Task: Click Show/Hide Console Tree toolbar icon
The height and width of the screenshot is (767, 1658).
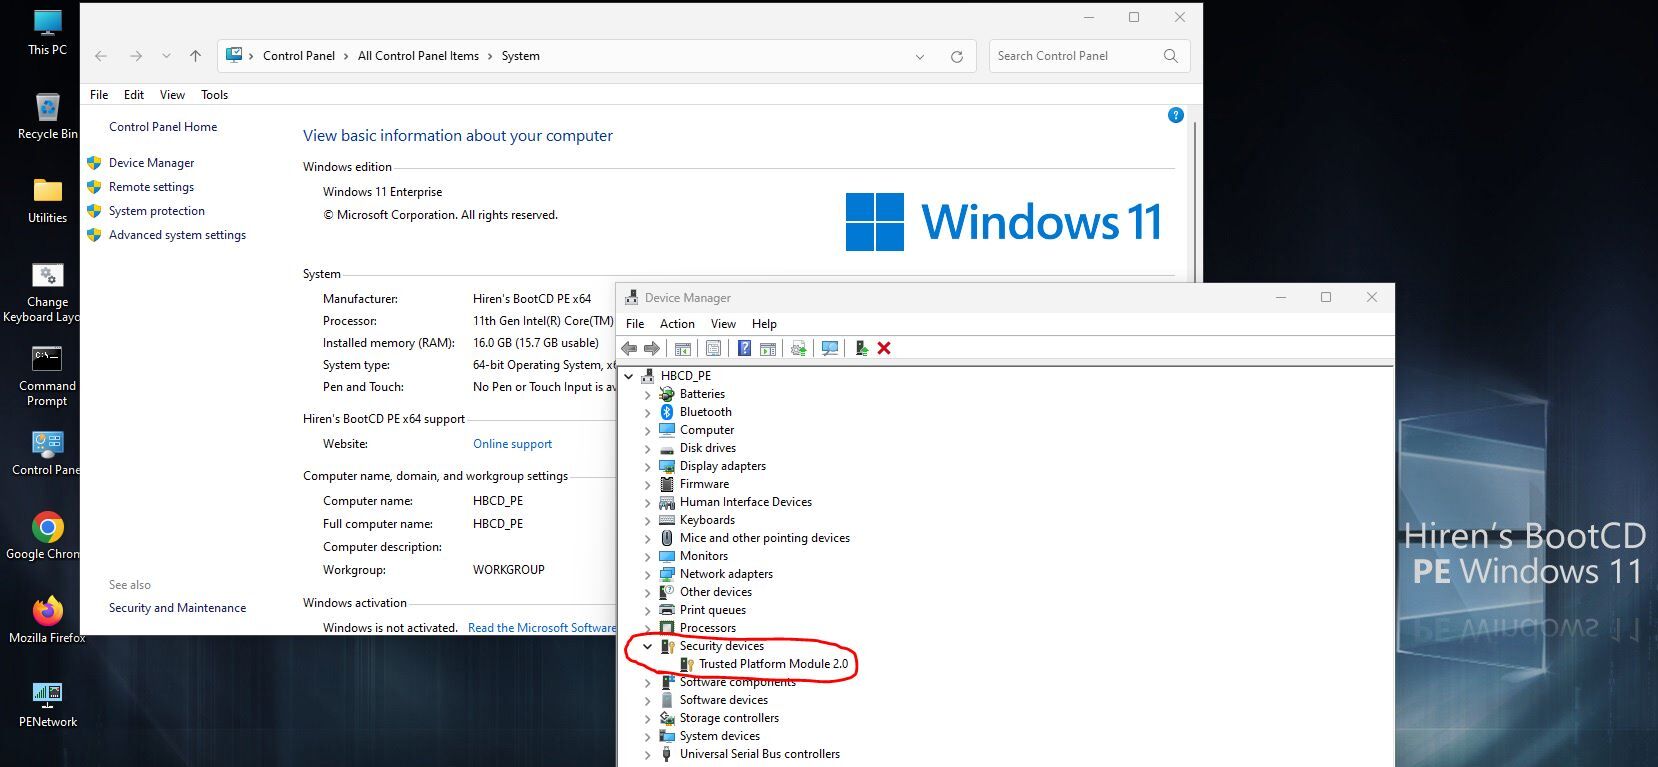Action: point(683,348)
